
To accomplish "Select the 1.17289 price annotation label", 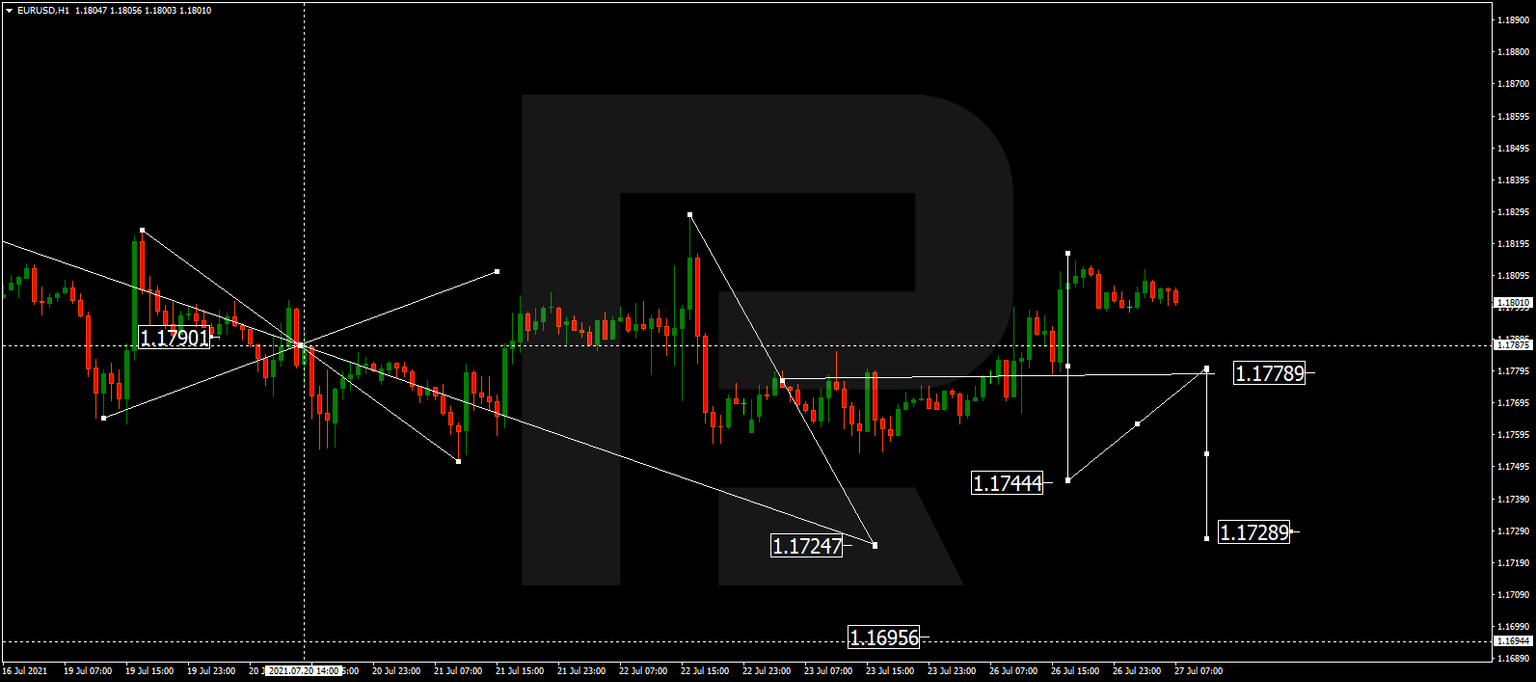I will (x=1252, y=531).
